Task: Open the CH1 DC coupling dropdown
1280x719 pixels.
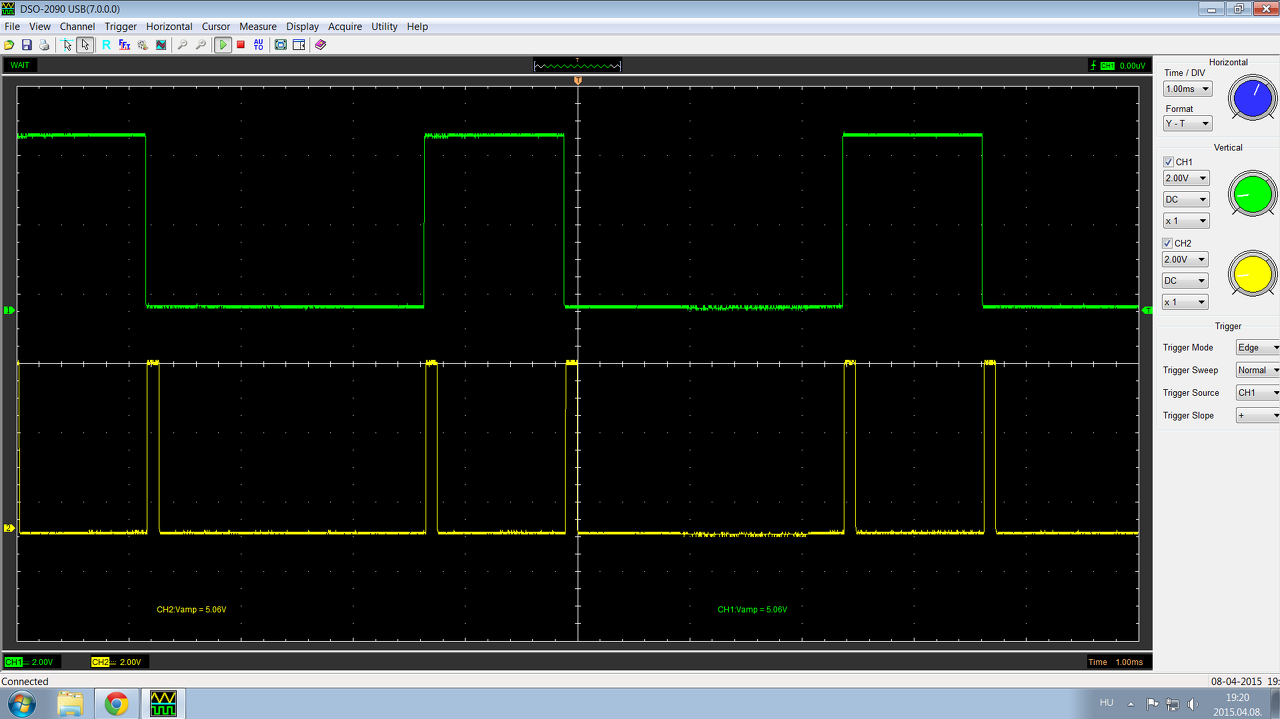Action: (1186, 199)
